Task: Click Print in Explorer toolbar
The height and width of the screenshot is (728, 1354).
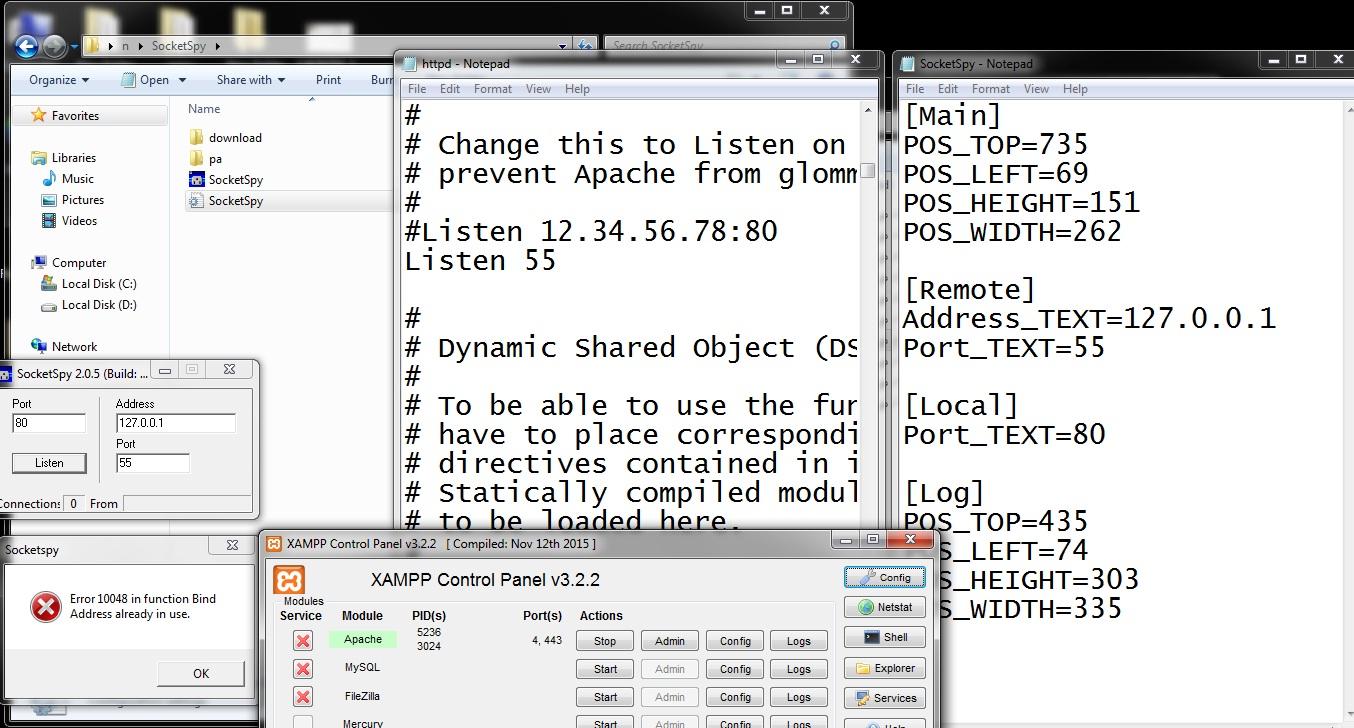Action: [x=328, y=80]
